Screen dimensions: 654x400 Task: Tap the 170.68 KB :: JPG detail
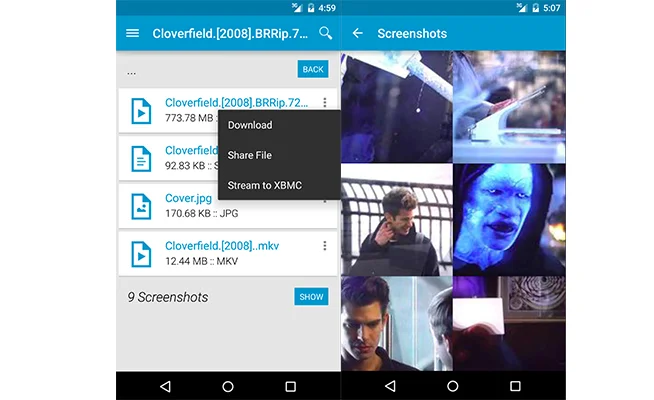201,214
